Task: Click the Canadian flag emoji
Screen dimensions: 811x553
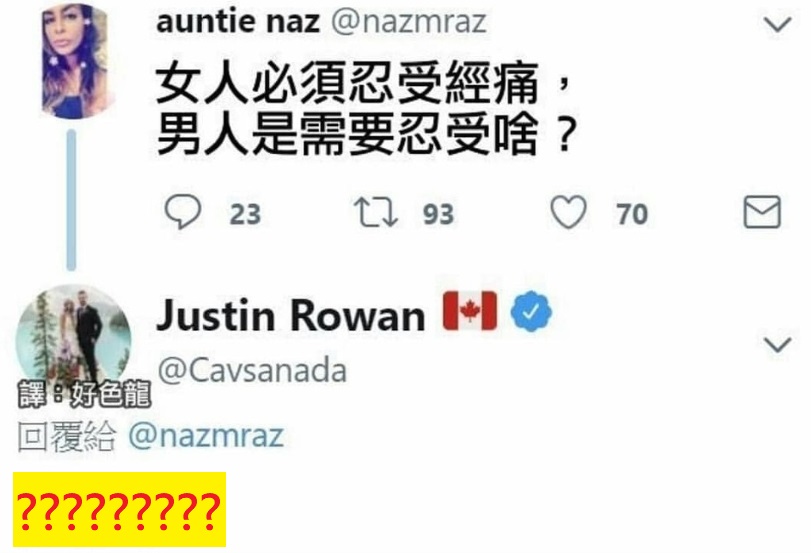Action: (470, 311)
